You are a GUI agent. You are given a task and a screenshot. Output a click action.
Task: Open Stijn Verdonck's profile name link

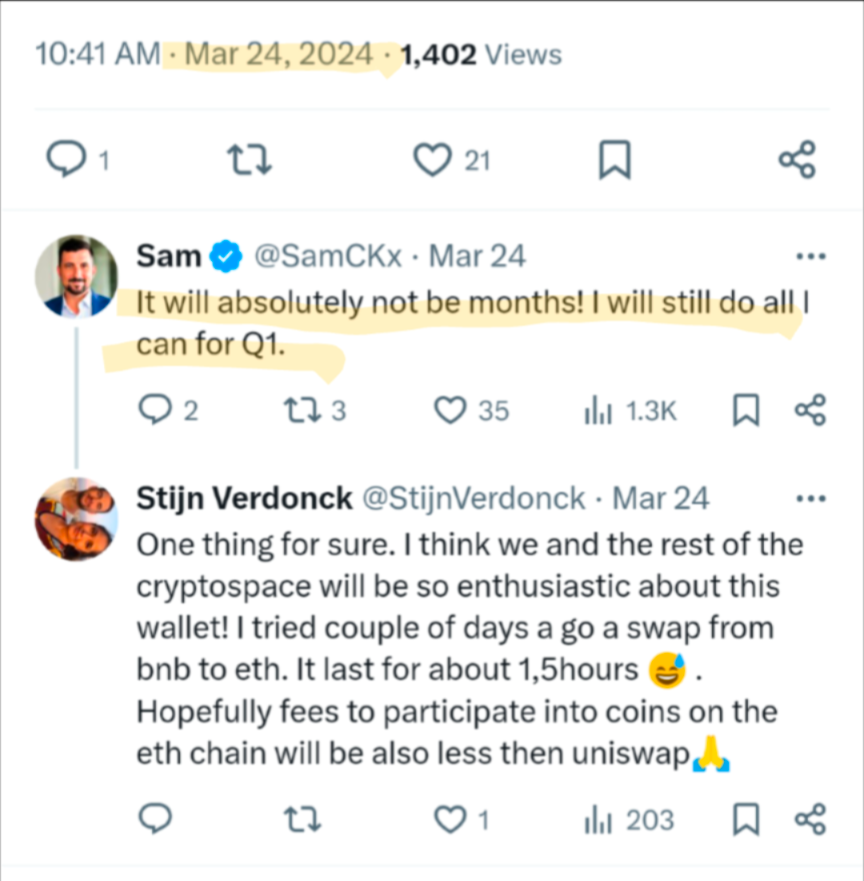point(244,498)
